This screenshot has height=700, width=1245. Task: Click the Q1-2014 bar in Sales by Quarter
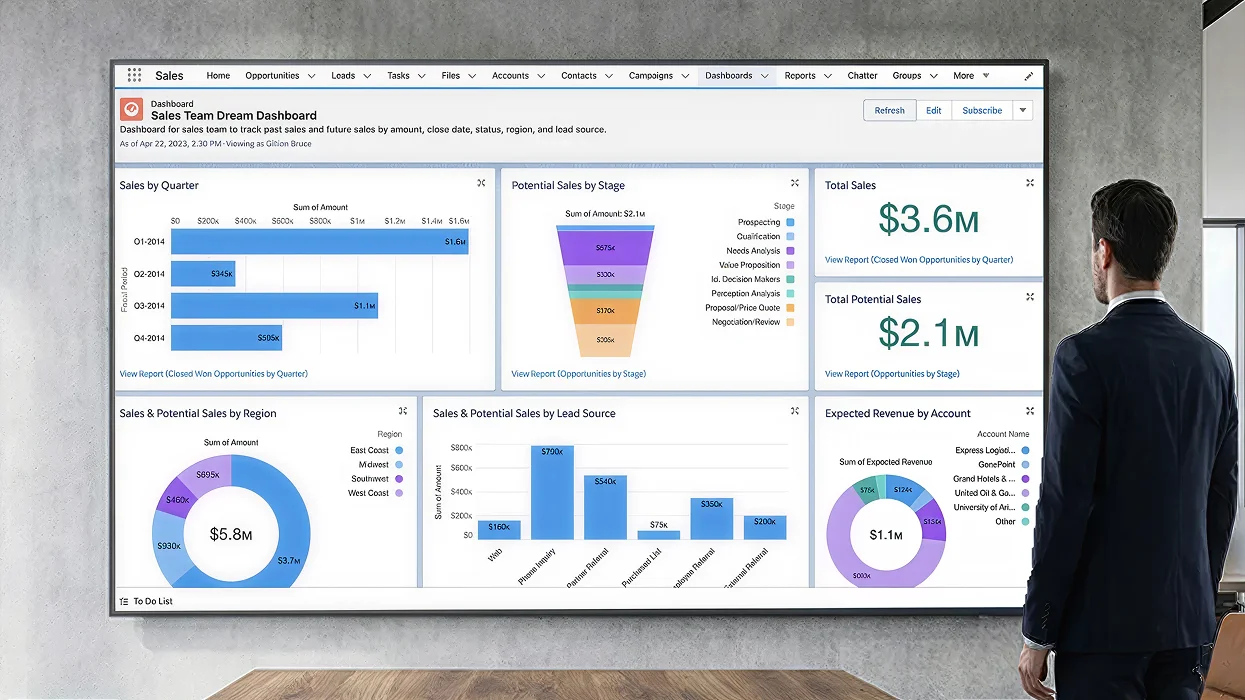tap(319, 241)
